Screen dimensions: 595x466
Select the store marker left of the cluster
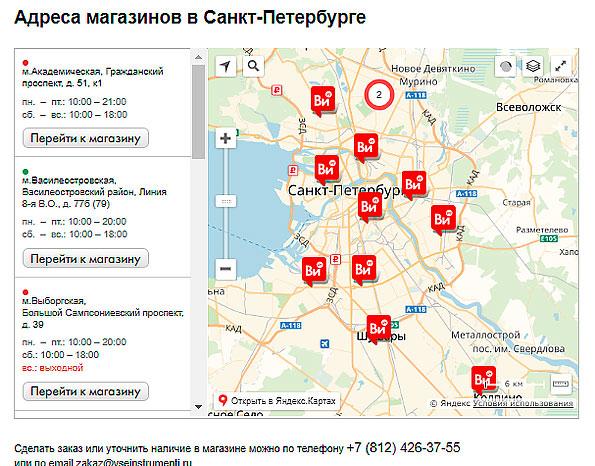[323, 101]
